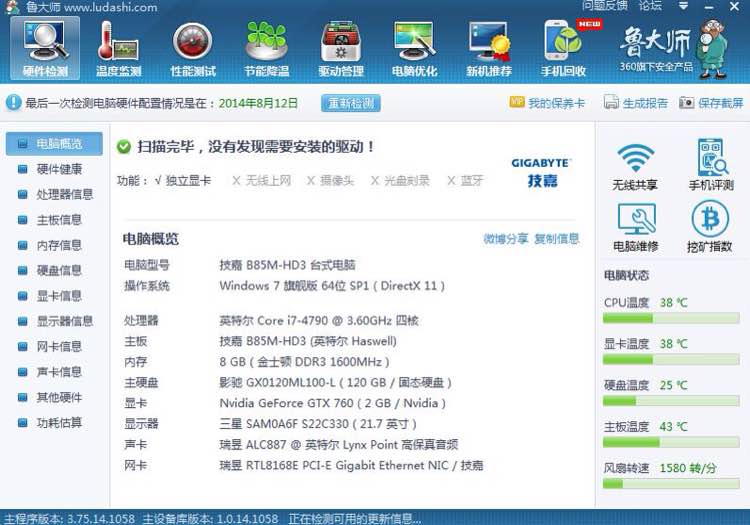Click the 重新检测 rescan button
Viewport: 750px width, 525px height.
click(351, 103)
